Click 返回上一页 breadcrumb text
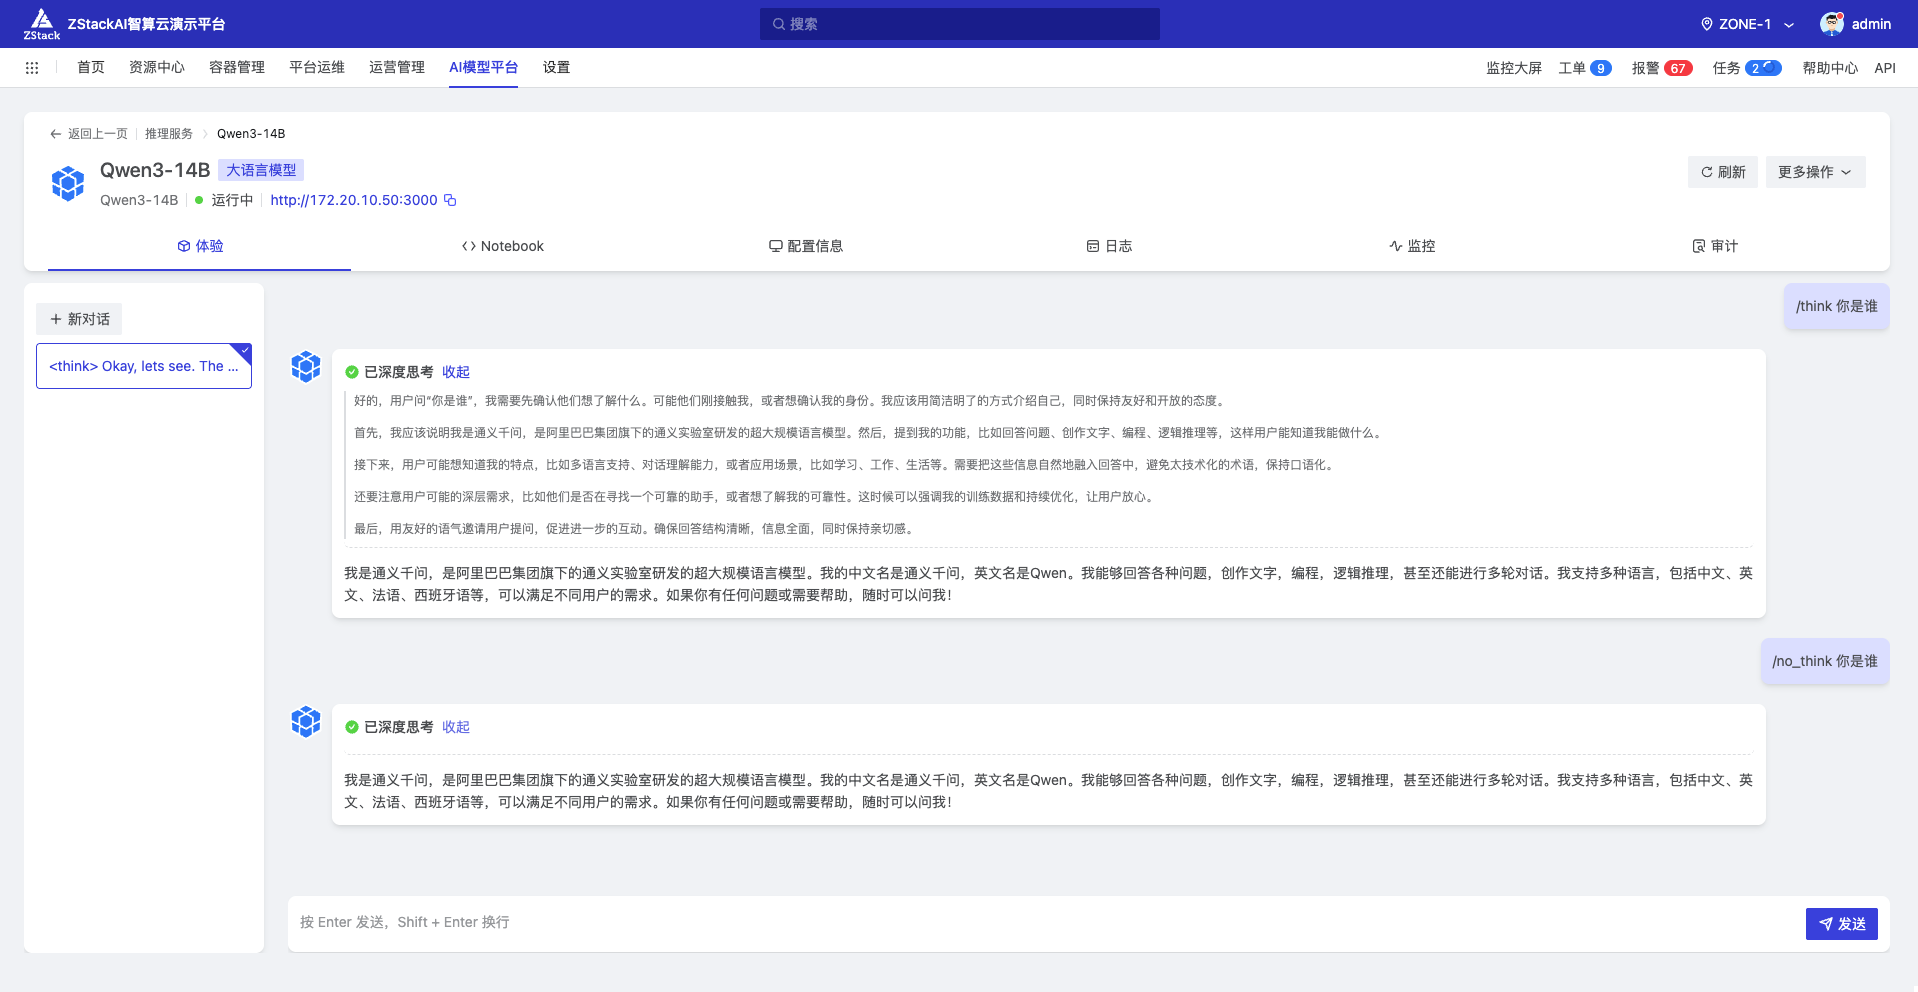 (98, 134)
